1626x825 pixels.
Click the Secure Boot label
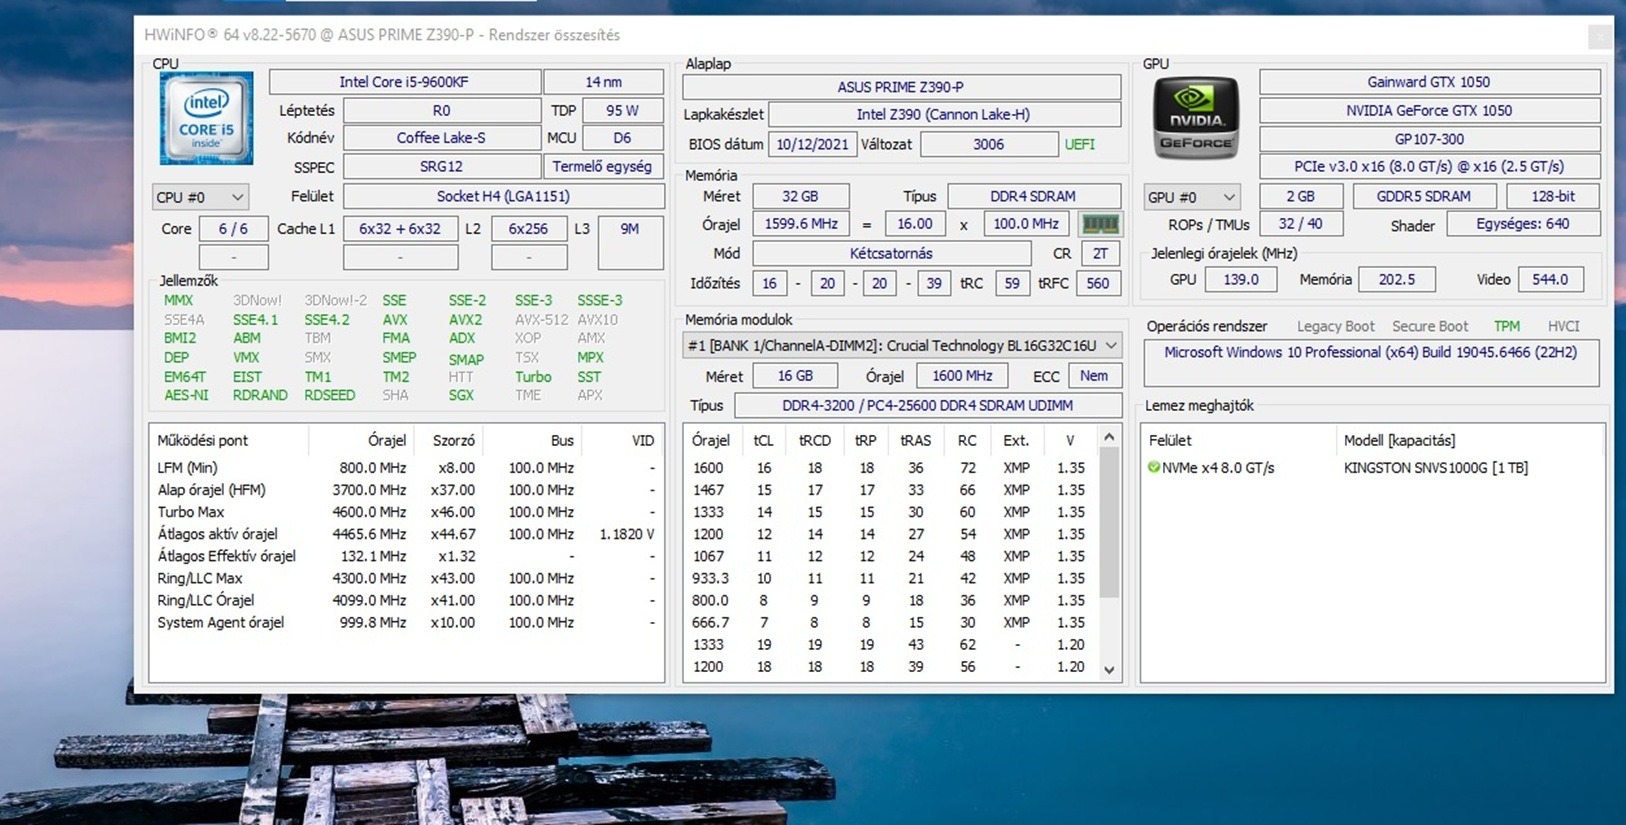pyautogui.click(x=1430, y=326)
